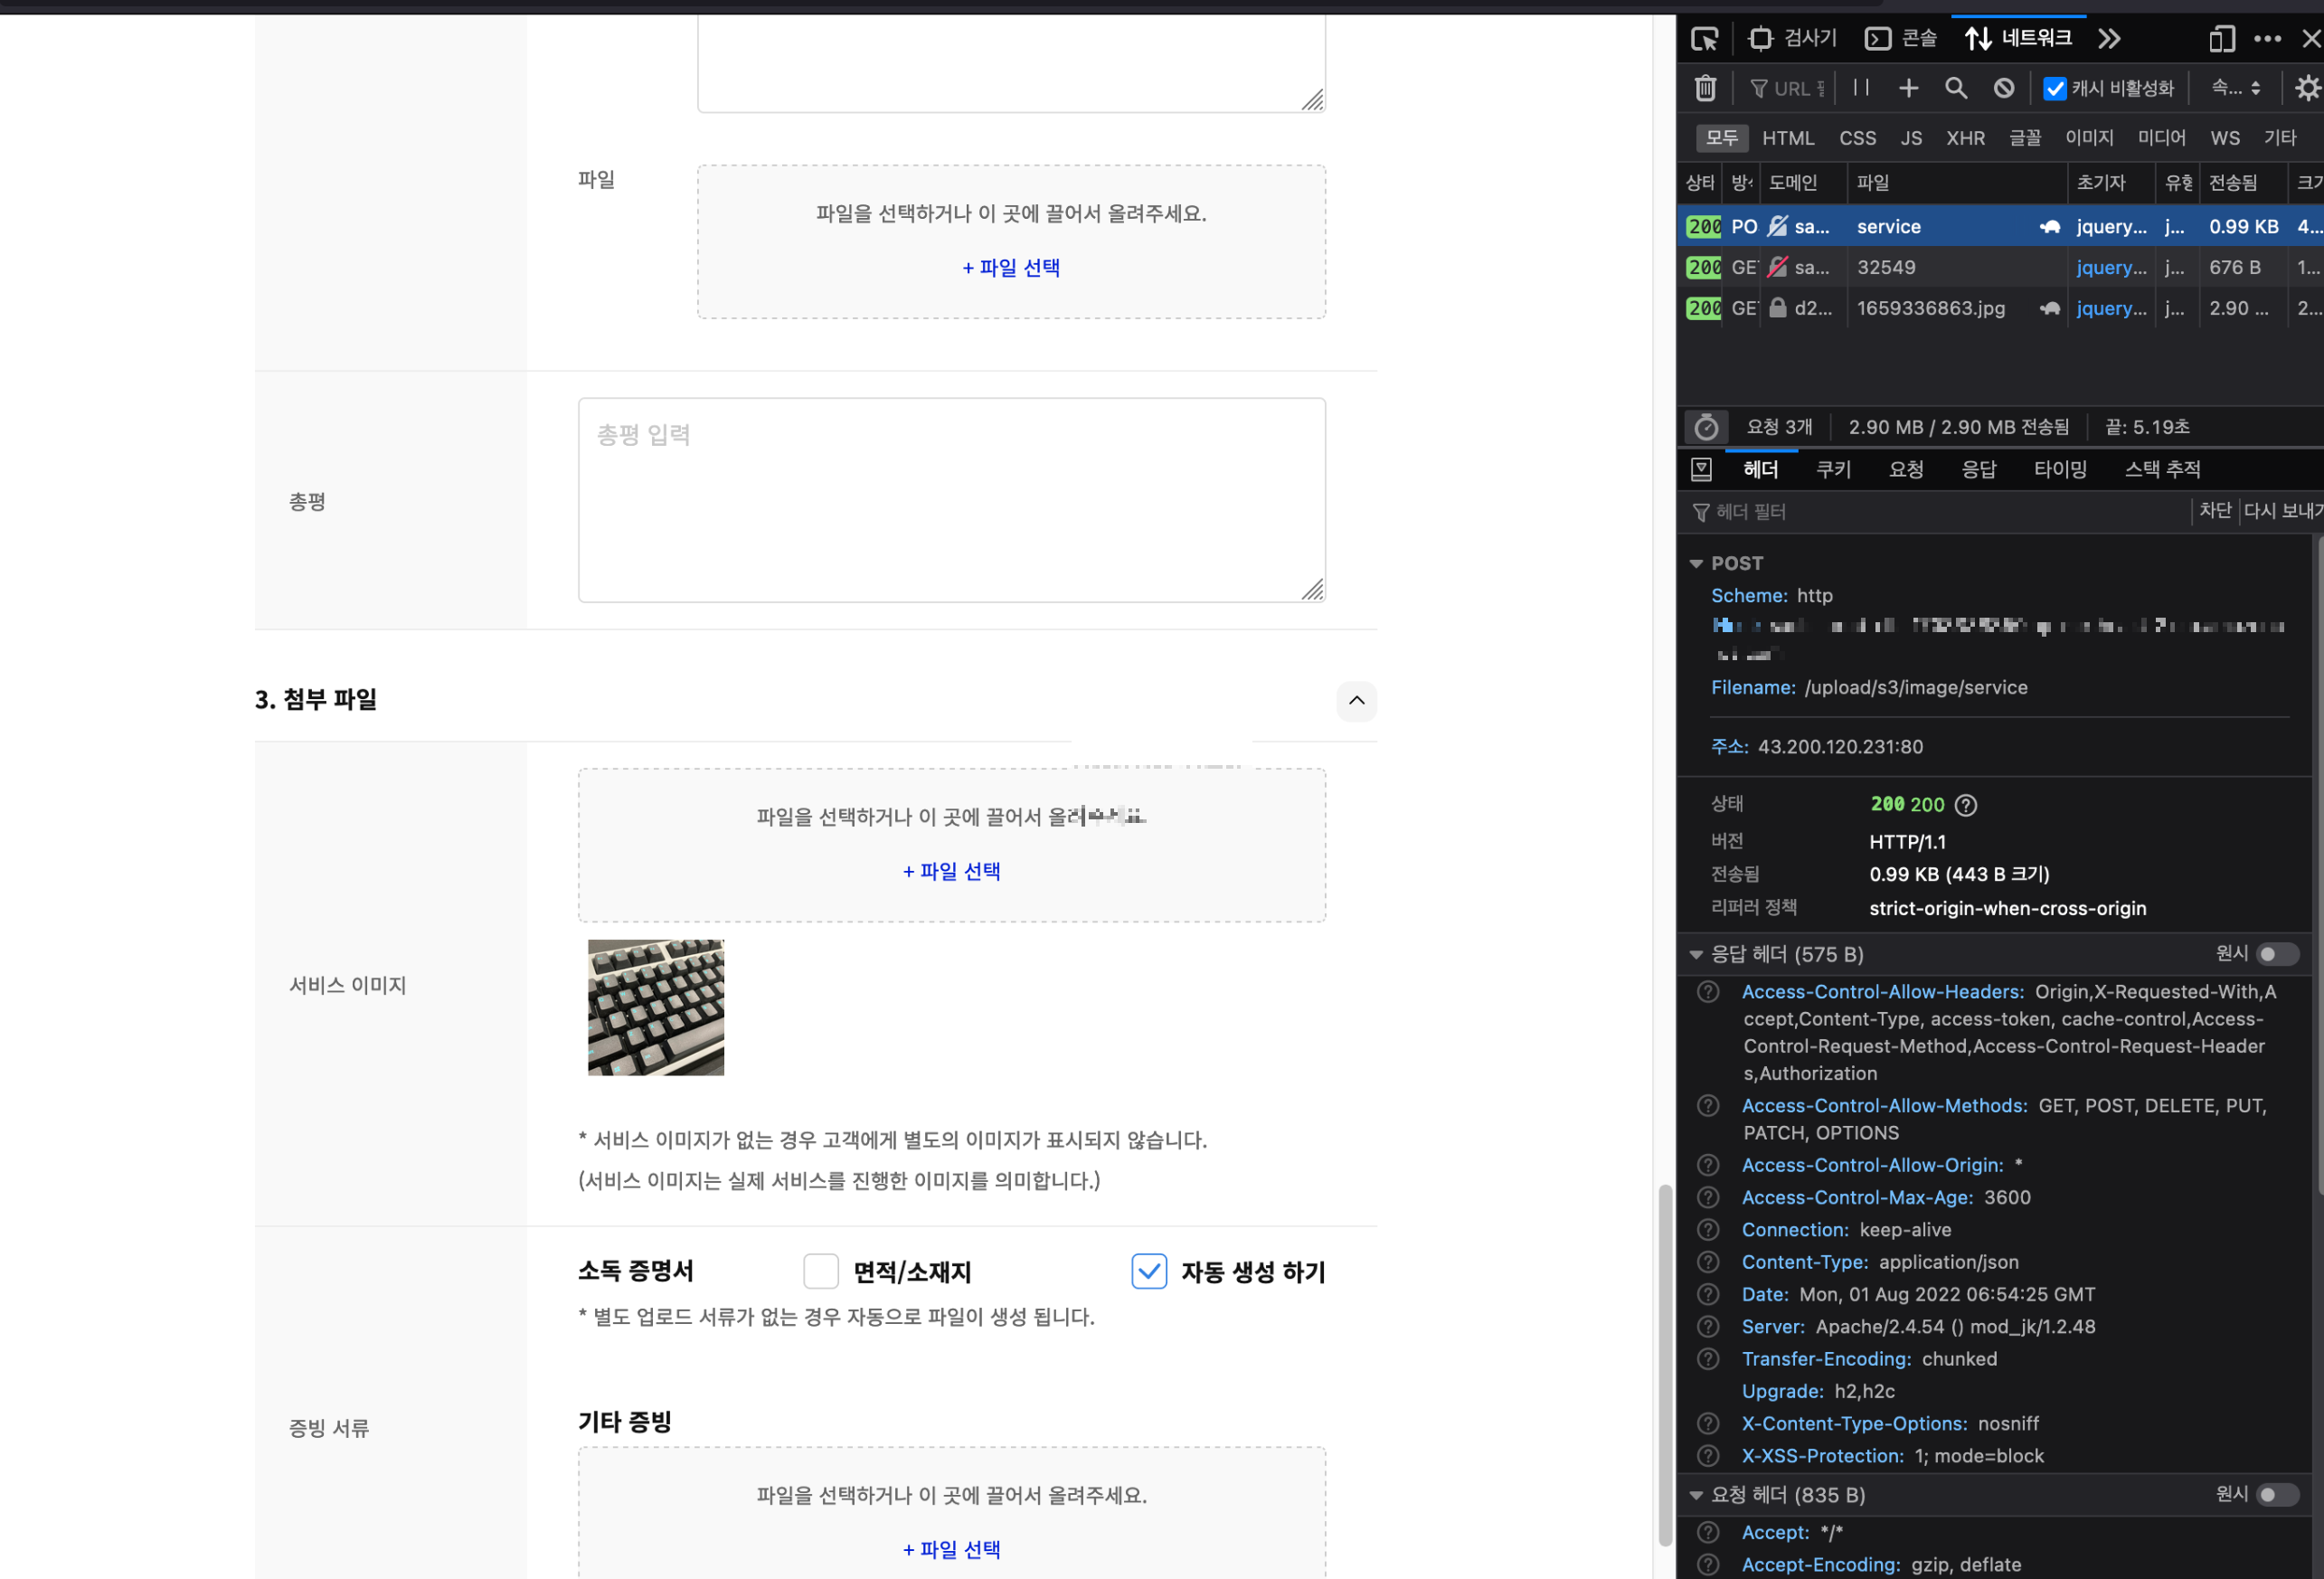Collapse the 응답 헤더 section
Screen dimensions: 2324x1579
(1696, 954)
